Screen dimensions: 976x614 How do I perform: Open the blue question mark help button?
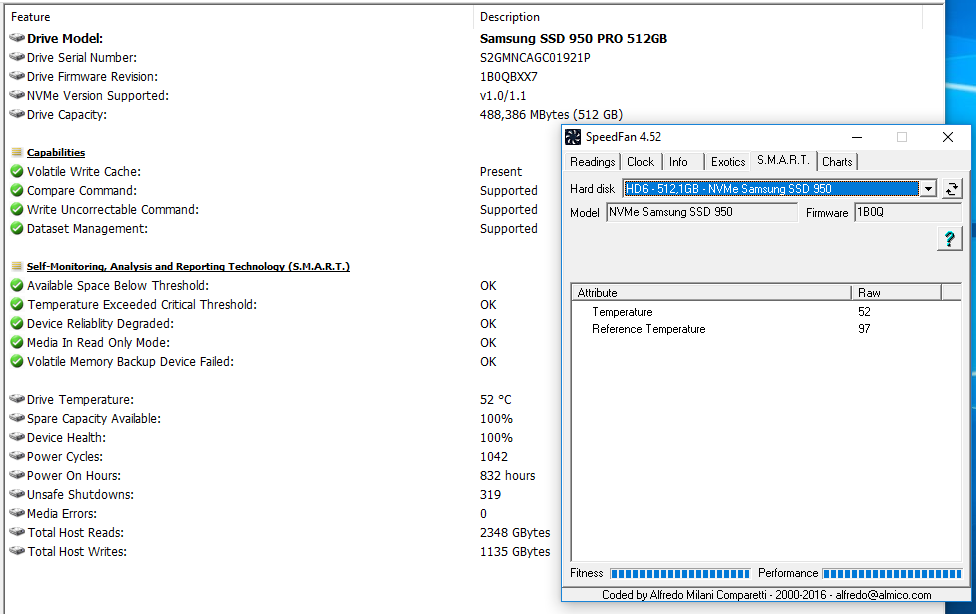[949, 239]
